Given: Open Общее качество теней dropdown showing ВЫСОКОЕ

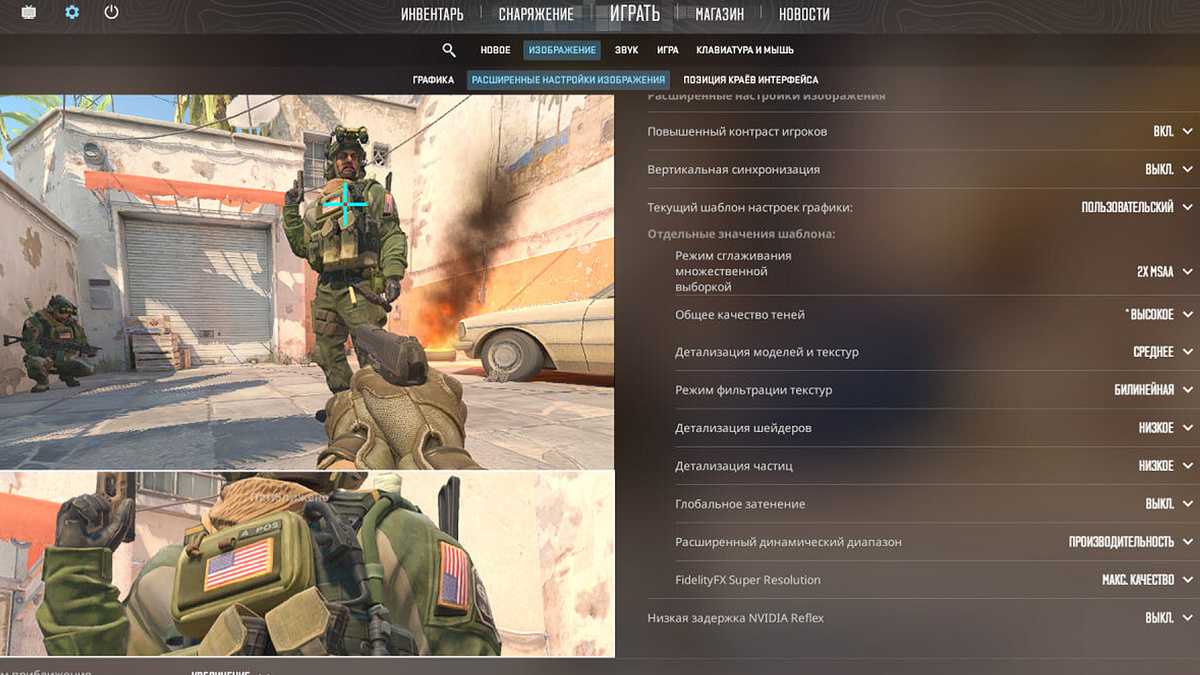Looking at the screenshot, I should point(1160,314).
